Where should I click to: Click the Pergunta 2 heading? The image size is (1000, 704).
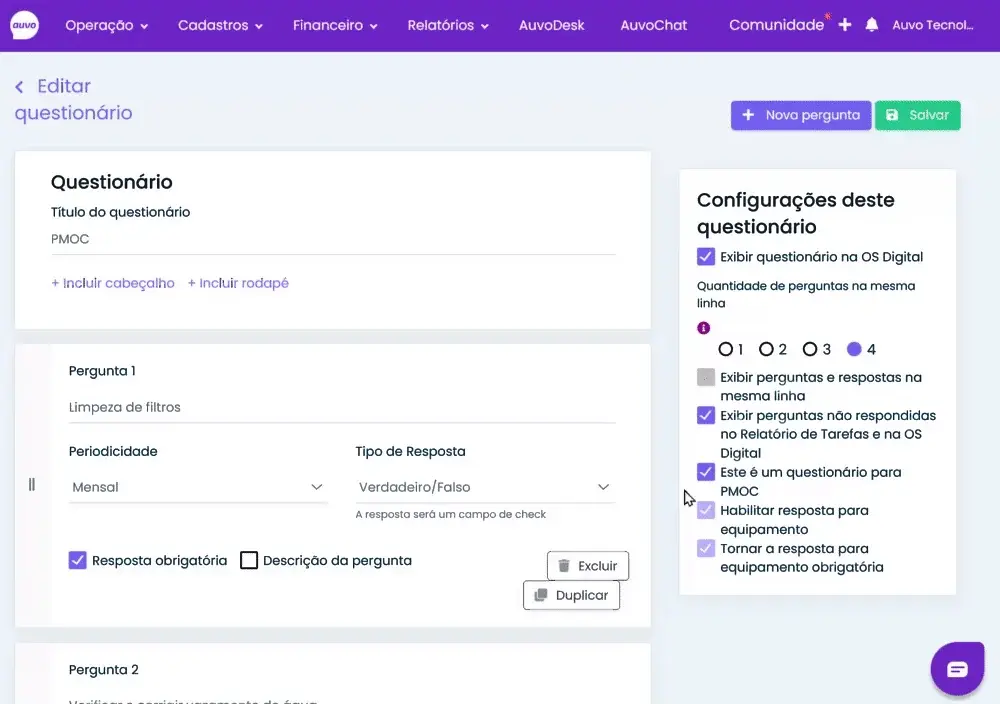tap(103, 670)
